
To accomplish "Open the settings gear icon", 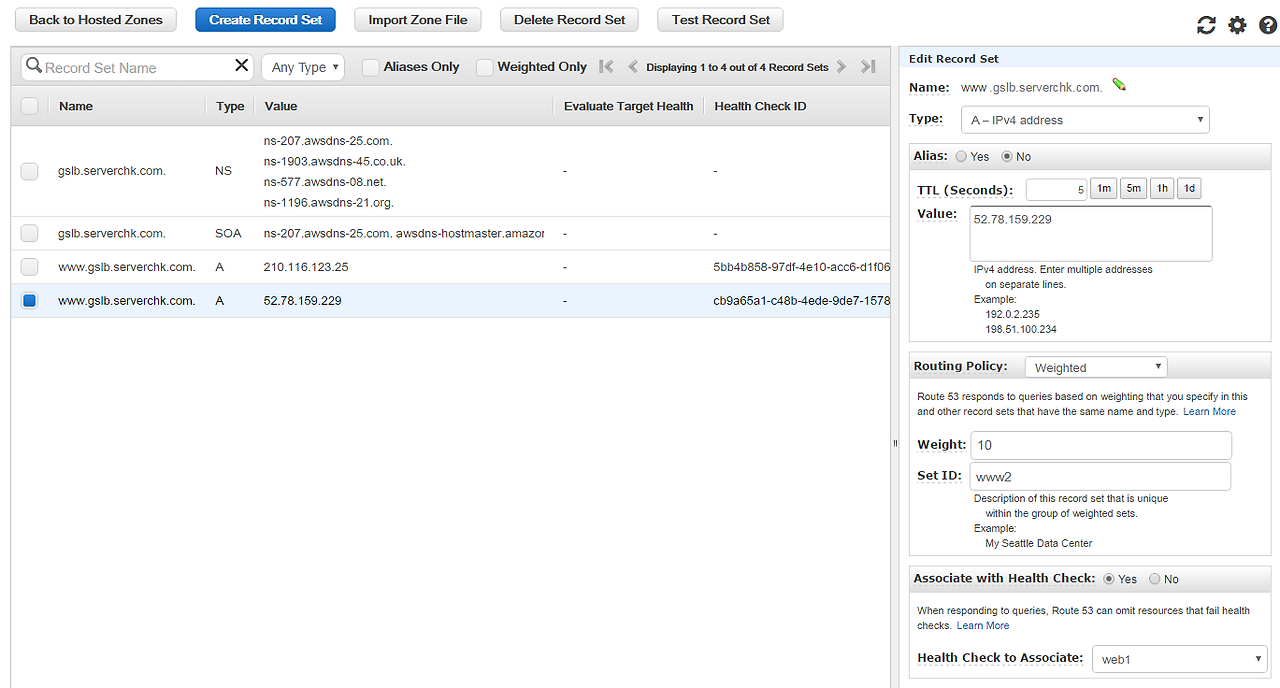I will tap(1237, 26).
